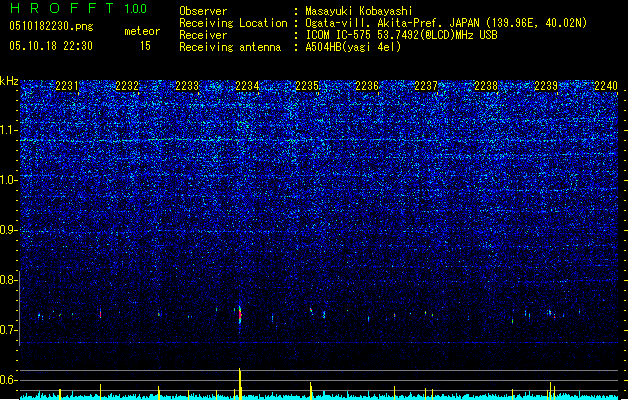The image size is (629, 400).
Task: Click the 0.9 frequency axis label
Action: coord(8,230)
